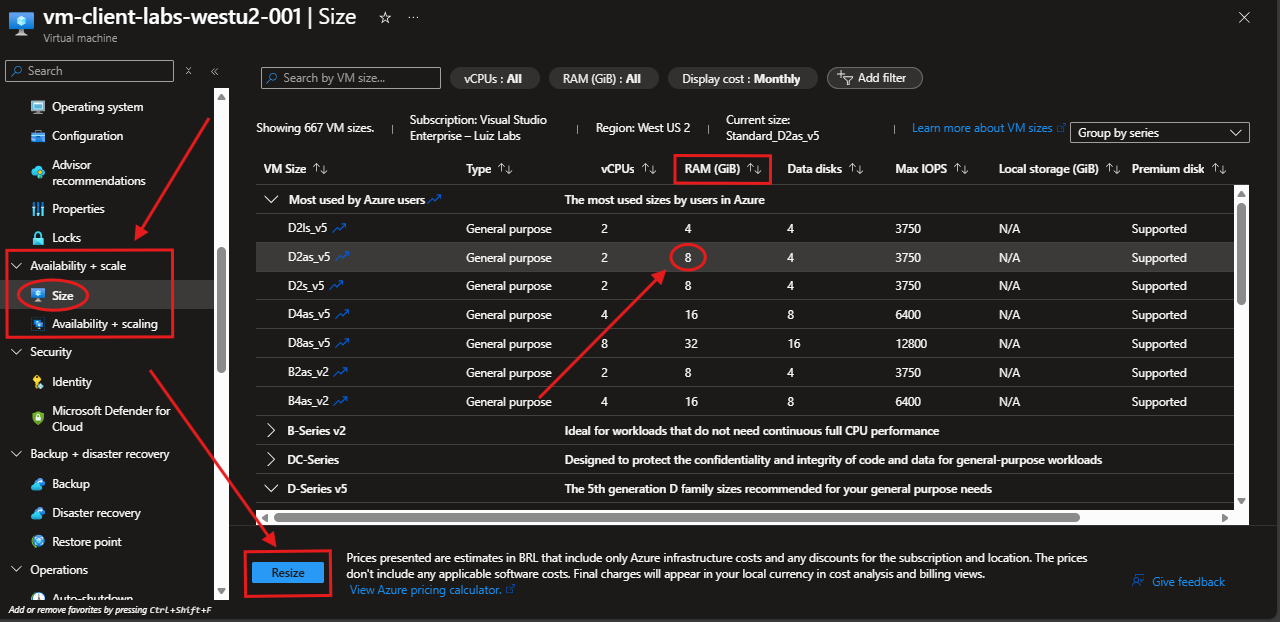Click the Resize button
Image resolution: width=1280 pixels, height=622 pixels.
tap(287, 573)
